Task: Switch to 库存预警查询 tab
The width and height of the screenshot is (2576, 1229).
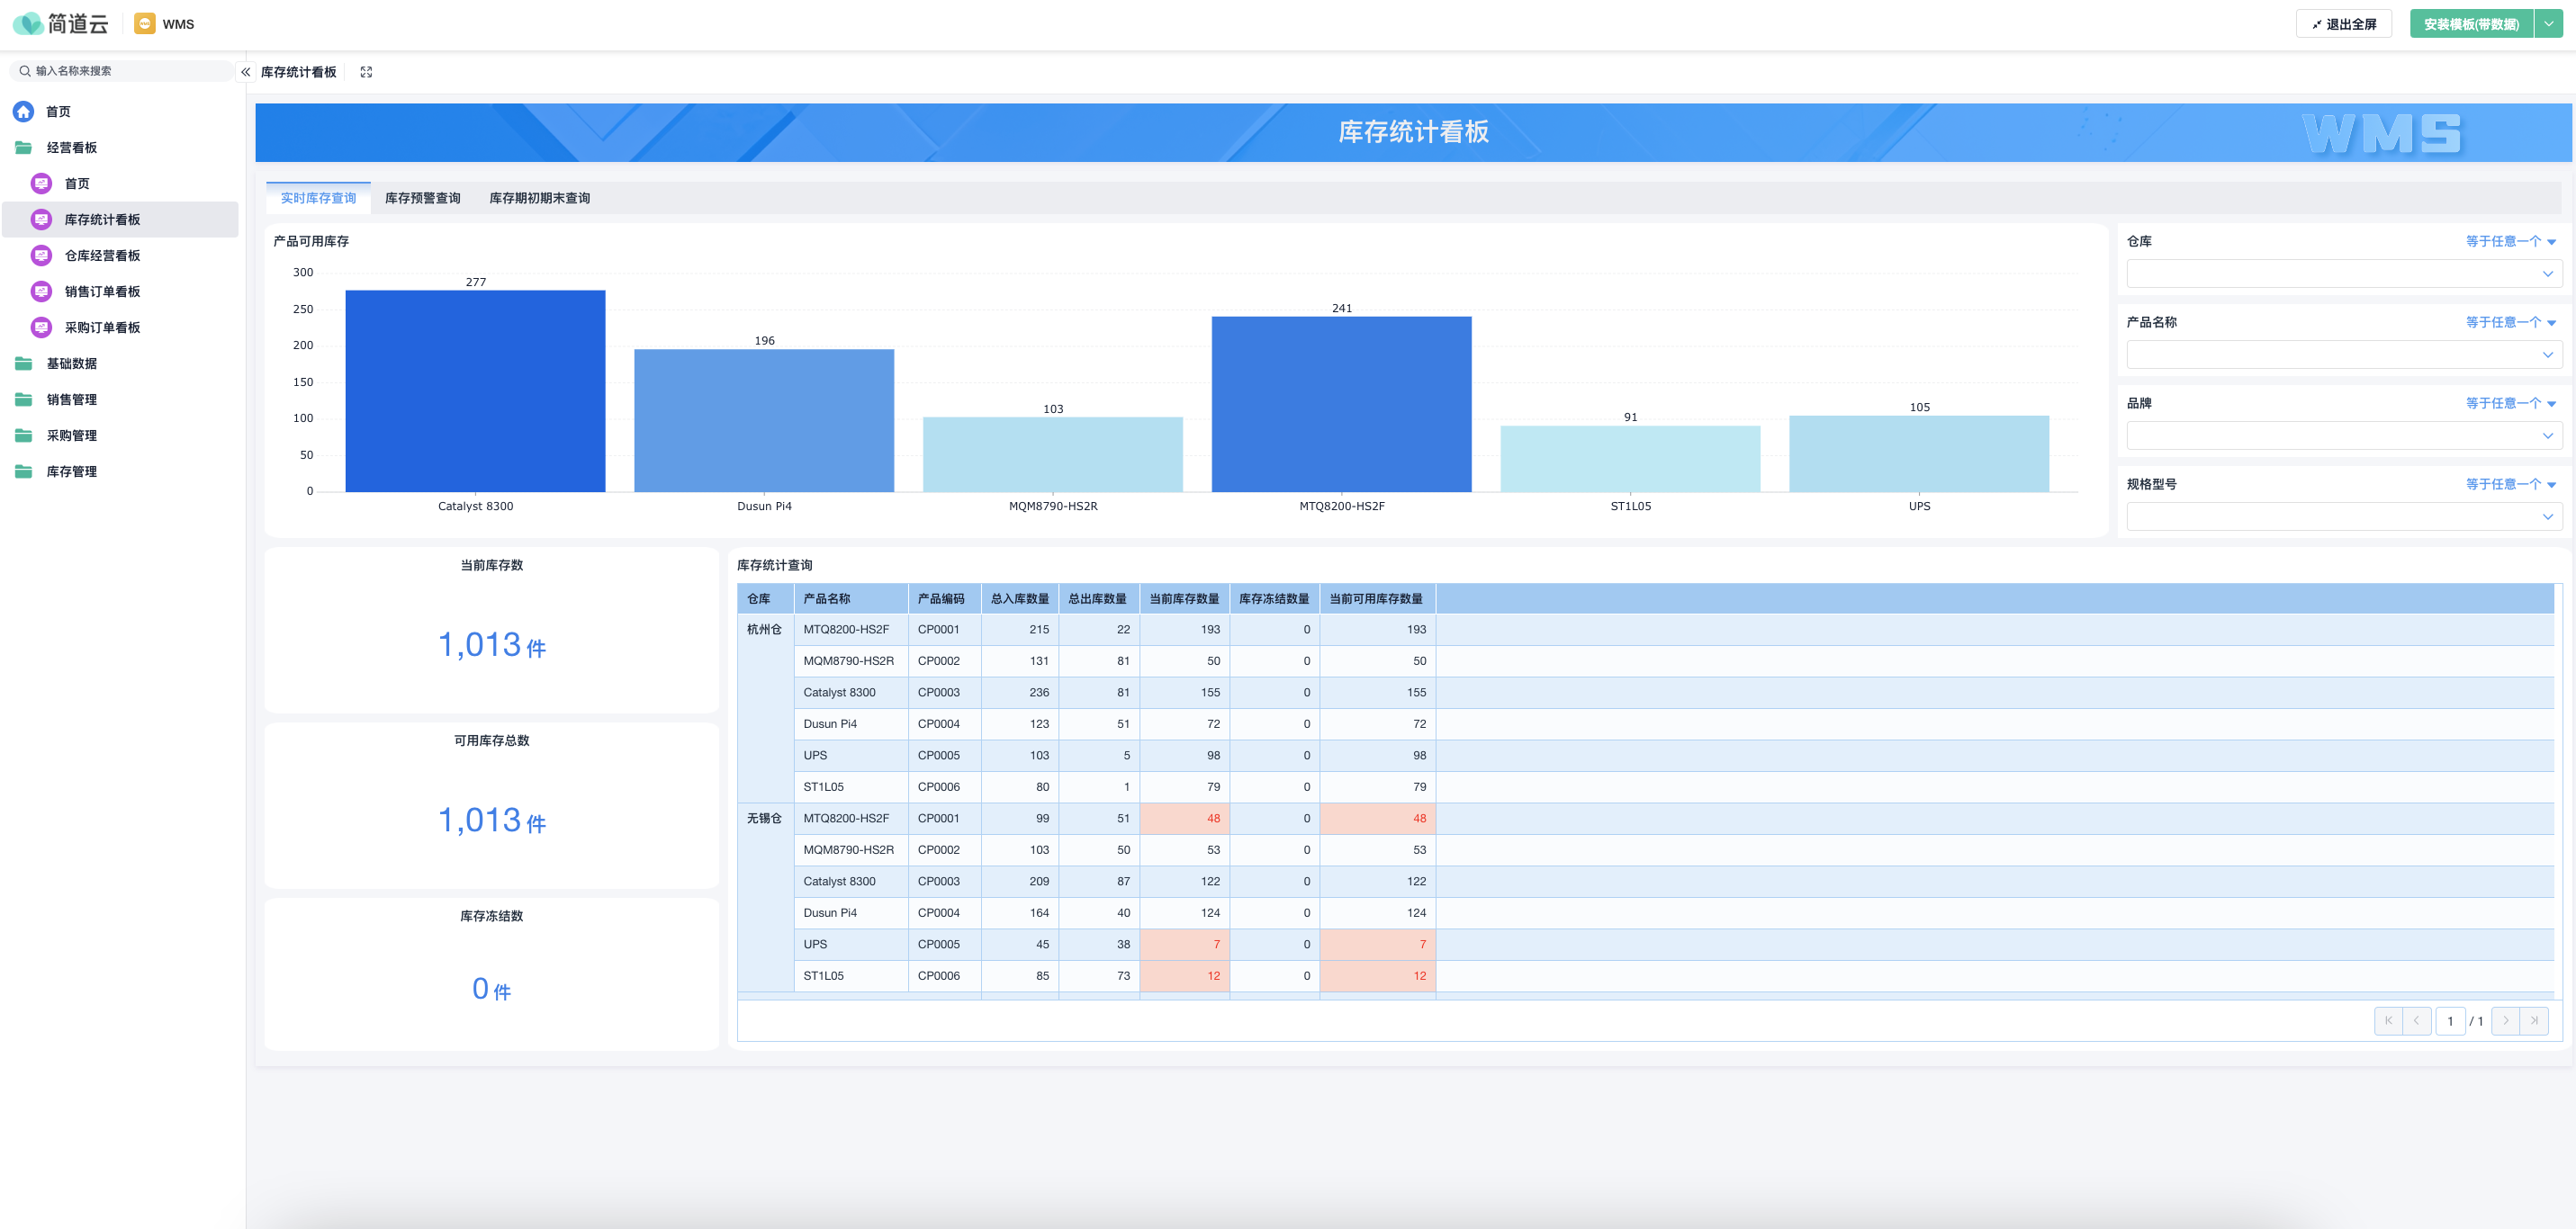Action: pyautogui.click(x=422, y=198)
